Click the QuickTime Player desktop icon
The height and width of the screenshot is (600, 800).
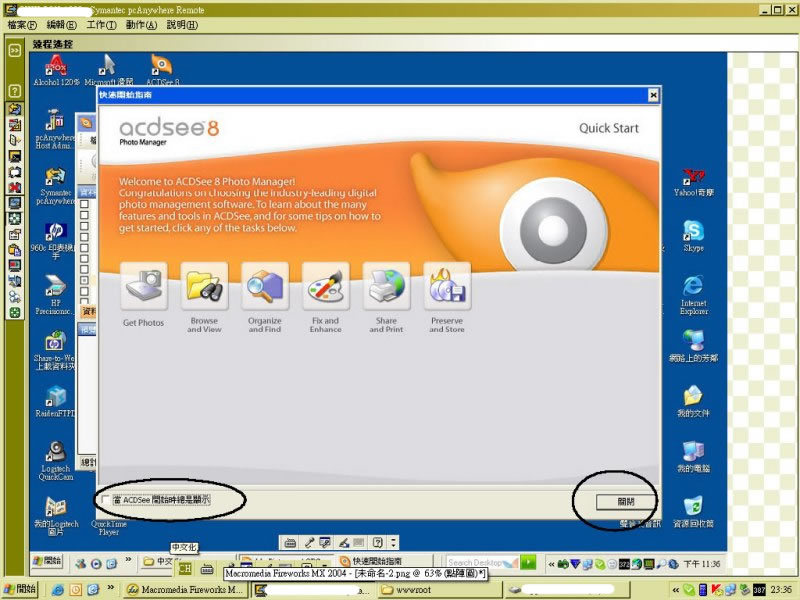(x=109, y=528)
